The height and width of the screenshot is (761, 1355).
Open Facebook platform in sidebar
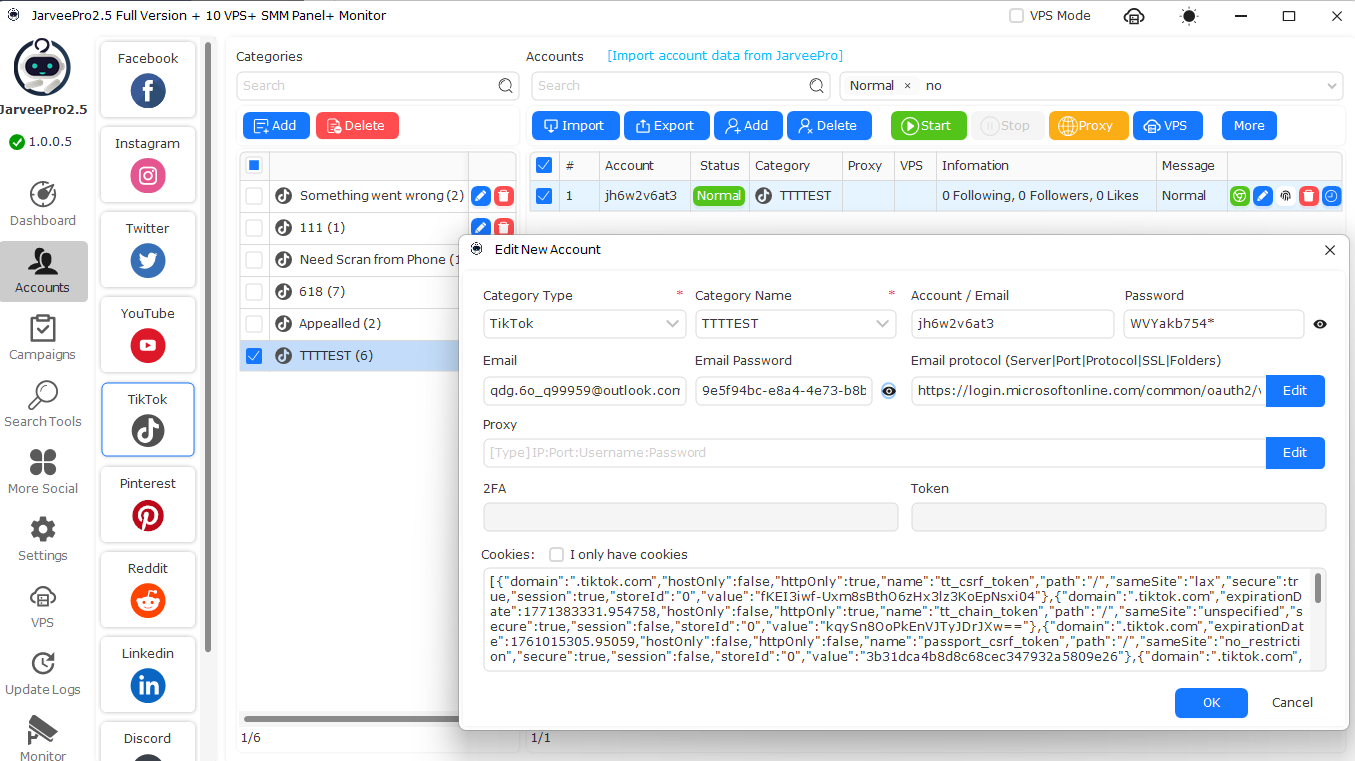tap(148, 79)
